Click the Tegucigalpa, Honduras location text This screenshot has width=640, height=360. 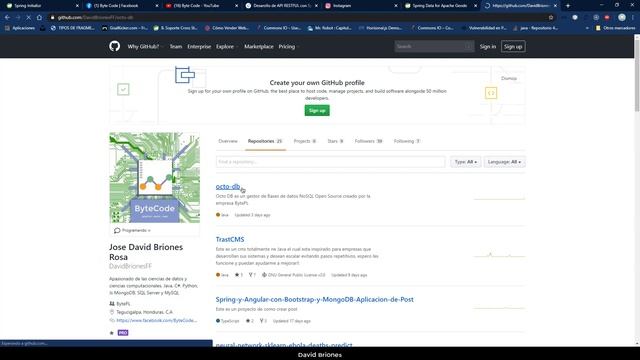[144, 312]
